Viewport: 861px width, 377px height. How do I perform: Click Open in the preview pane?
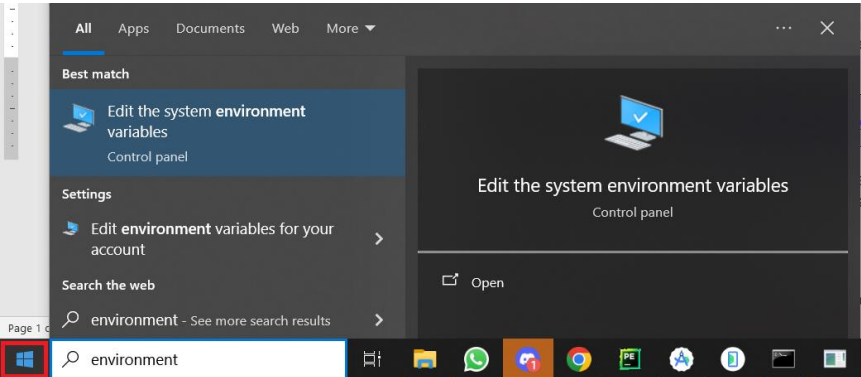[487, 282]
